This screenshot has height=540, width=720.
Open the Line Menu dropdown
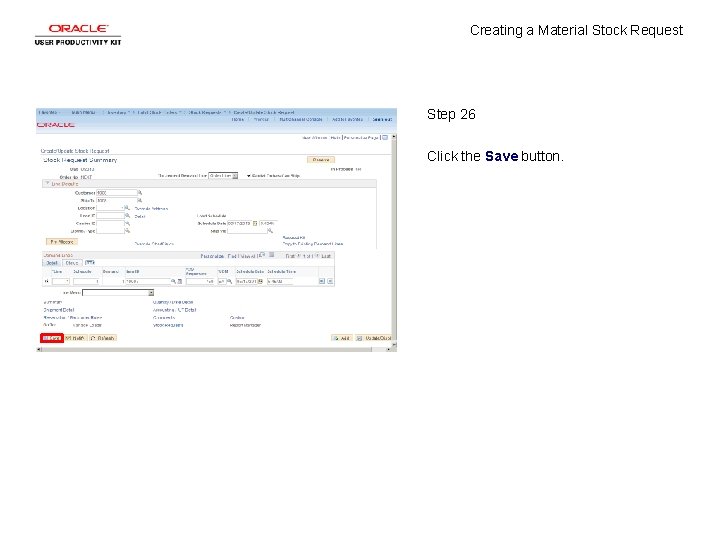pyautogui.click(x=118, y=292)
